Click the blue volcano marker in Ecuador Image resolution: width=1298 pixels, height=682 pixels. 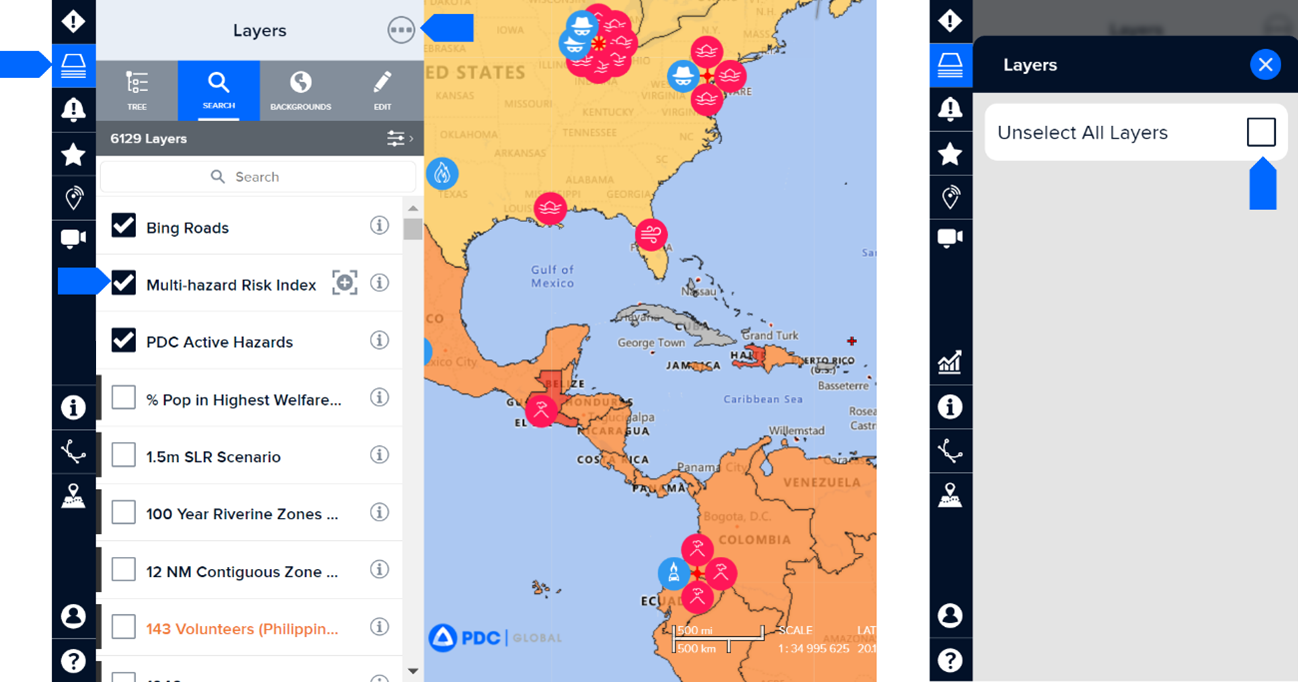click(x=674, y=573)
